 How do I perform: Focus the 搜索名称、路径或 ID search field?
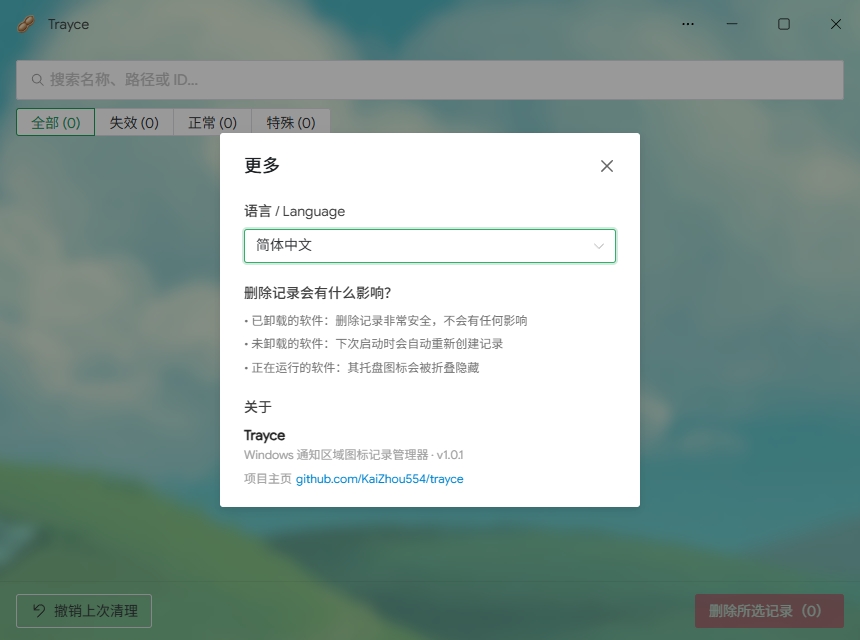click(x=430, y=80)
